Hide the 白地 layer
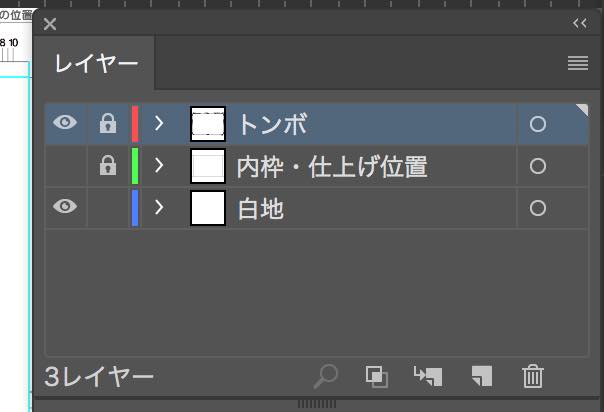The width and height of the screenshot is (604, 412). point(65,206)
